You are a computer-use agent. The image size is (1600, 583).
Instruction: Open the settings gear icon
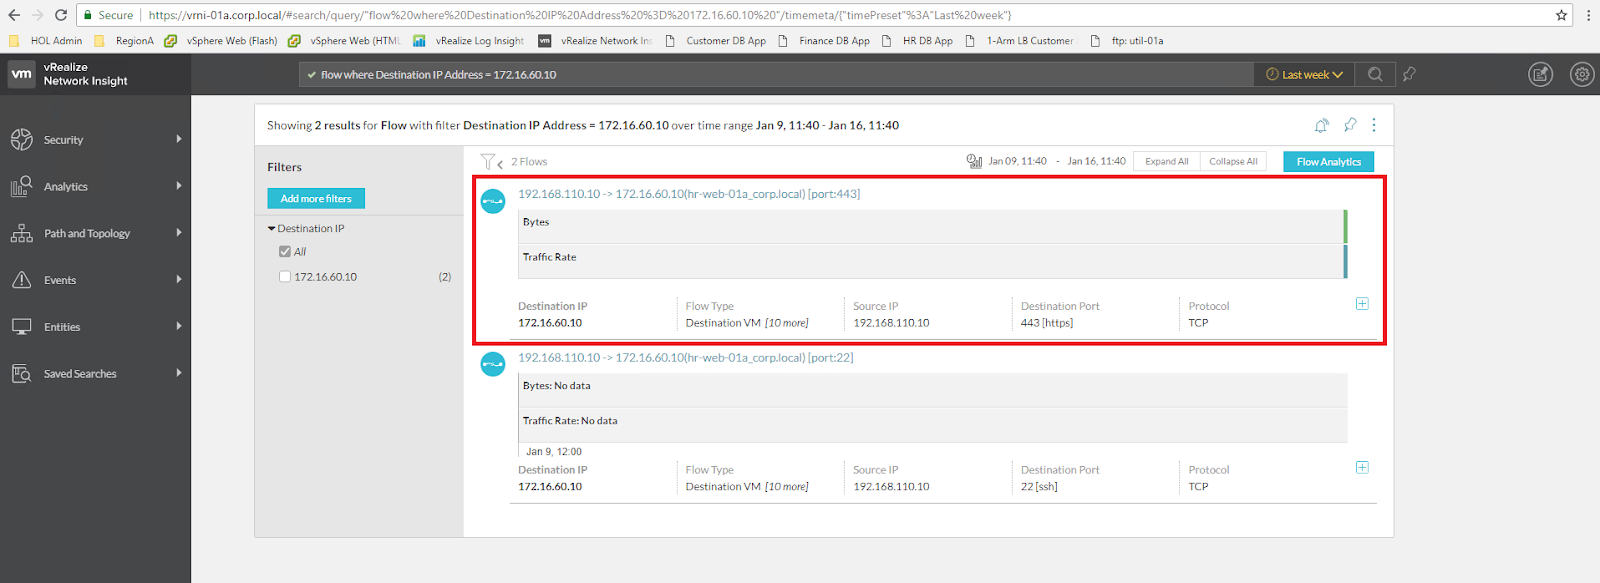pyautogui.click(x=1581, y=74)
